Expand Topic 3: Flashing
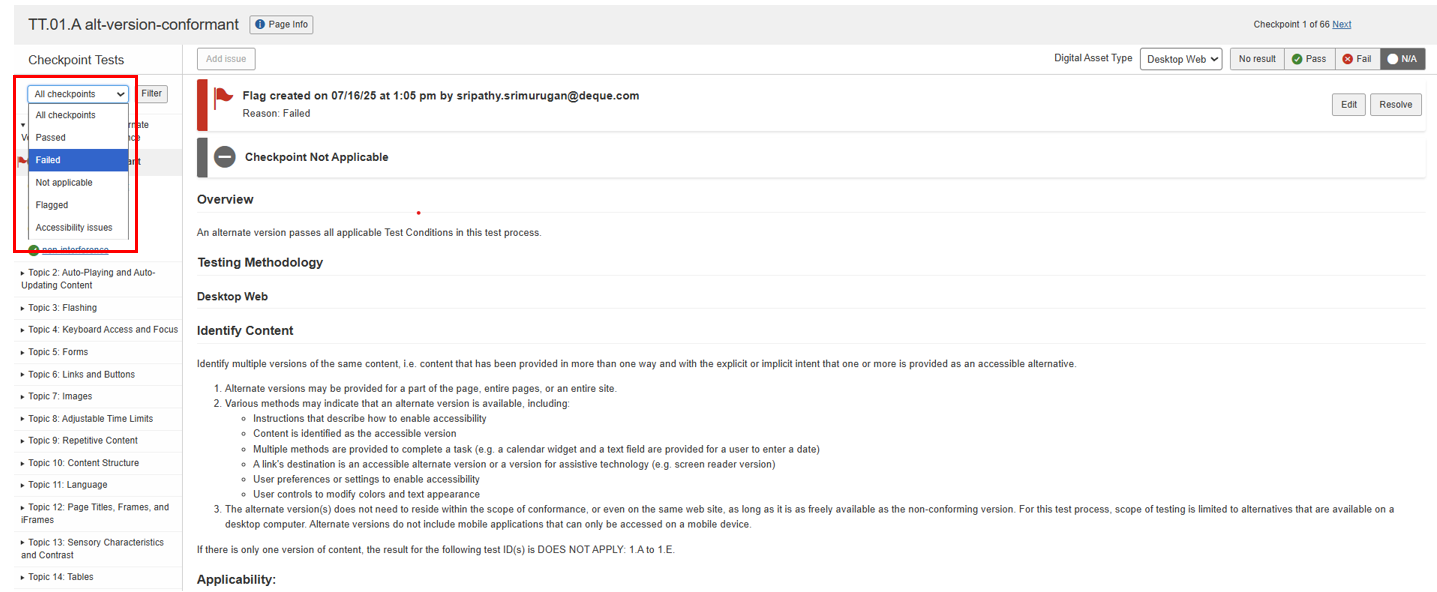Image resolution: width=1437 pixels, height=592 pixels. point(62,308)
